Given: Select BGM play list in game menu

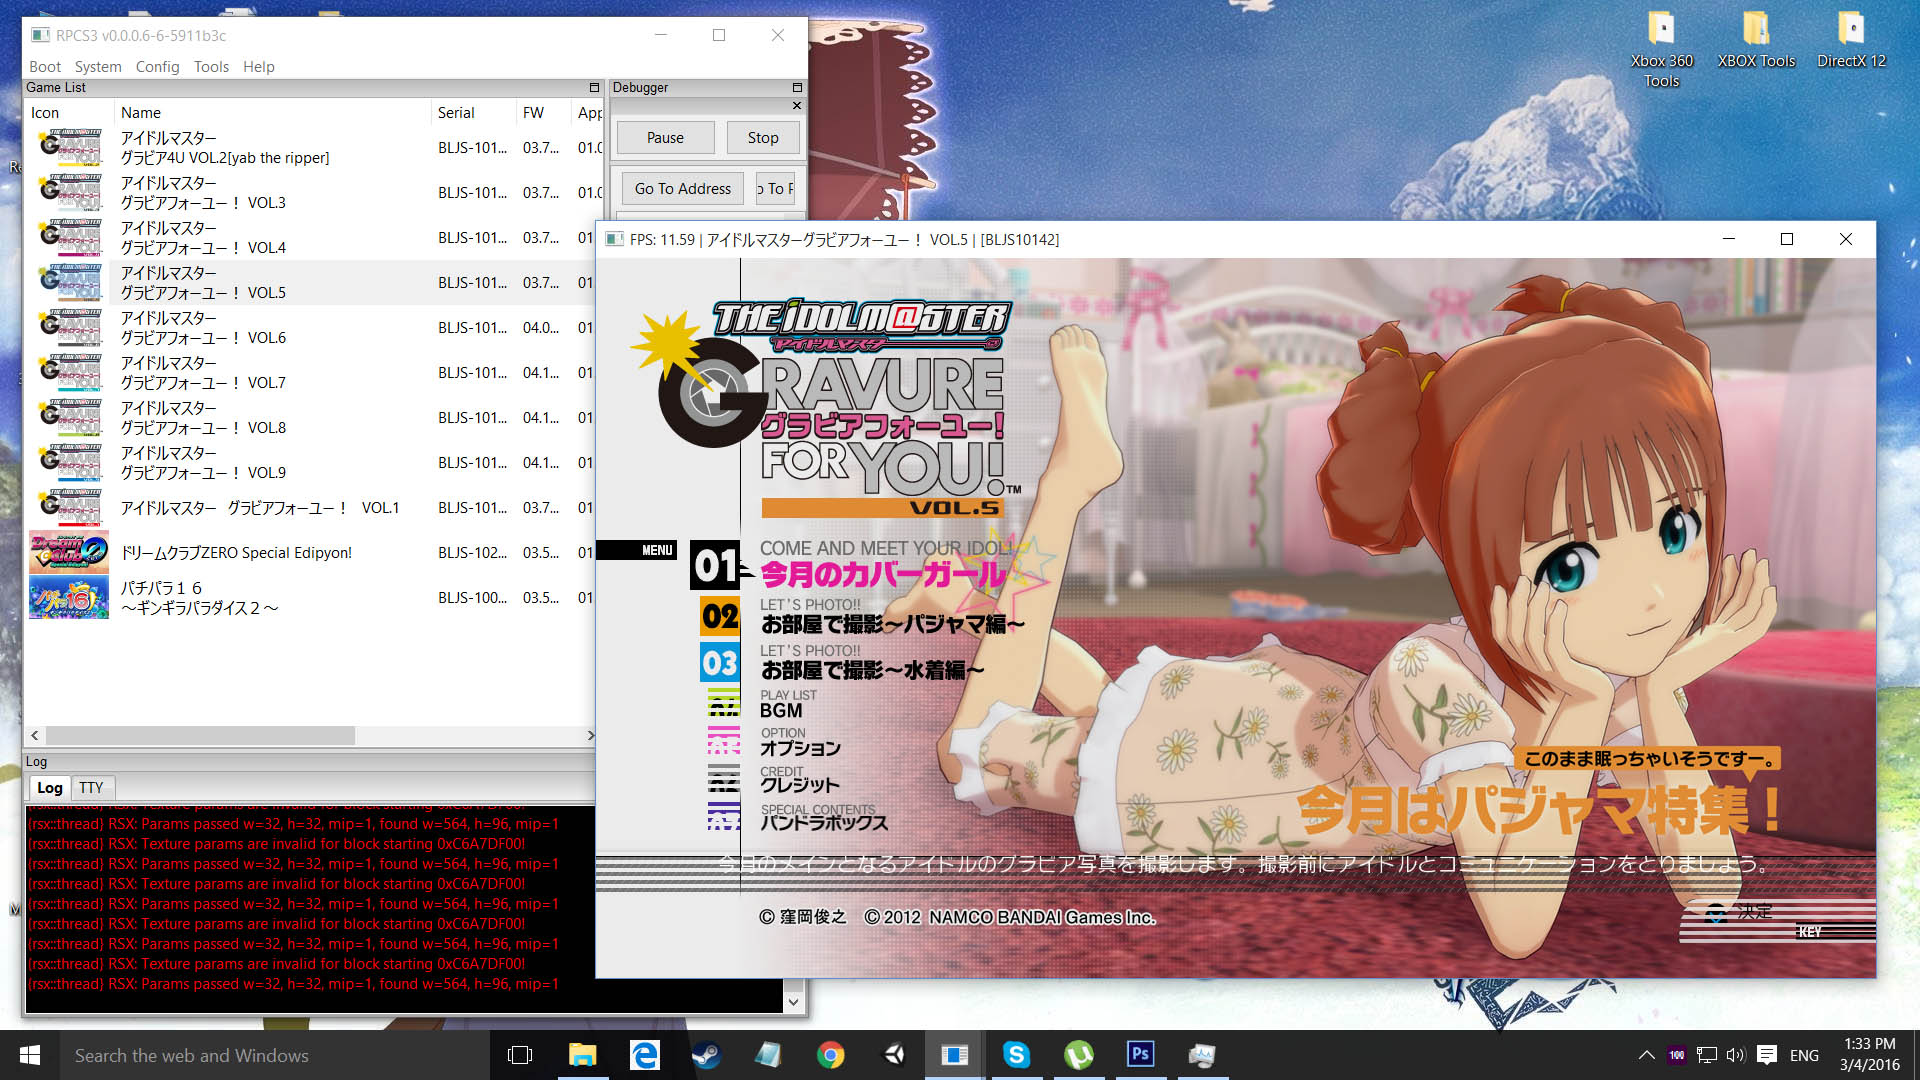Looking at the screenshot, I should click(781, 710).
